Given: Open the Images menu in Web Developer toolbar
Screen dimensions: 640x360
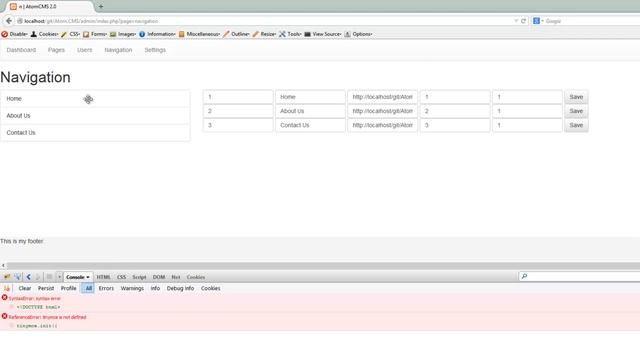Looking at the screenshot, I should click(x=123, y=34).
